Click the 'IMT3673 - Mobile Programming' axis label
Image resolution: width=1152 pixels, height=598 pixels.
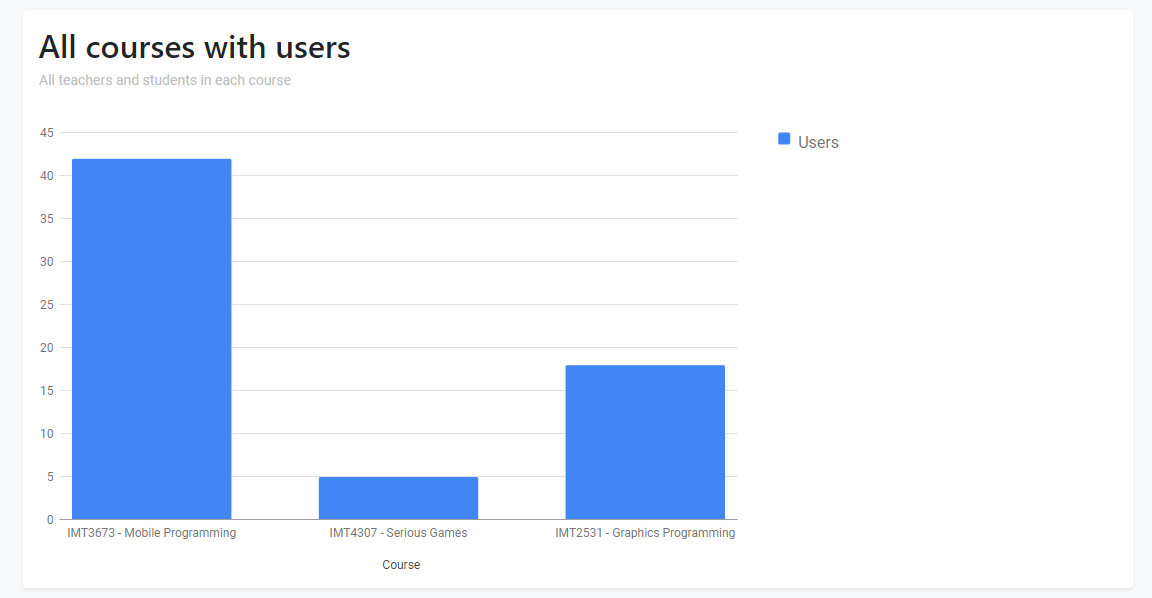[151, 533]
